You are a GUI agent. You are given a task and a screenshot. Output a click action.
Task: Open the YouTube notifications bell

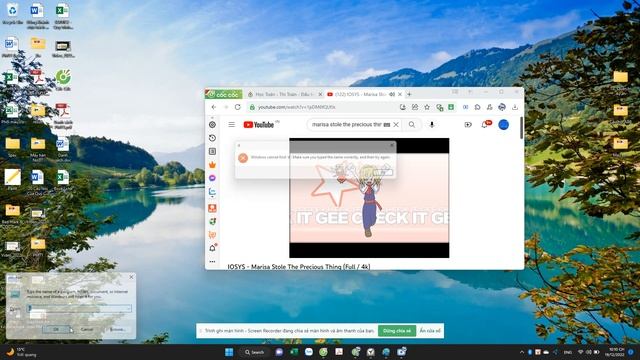point(484,124)
